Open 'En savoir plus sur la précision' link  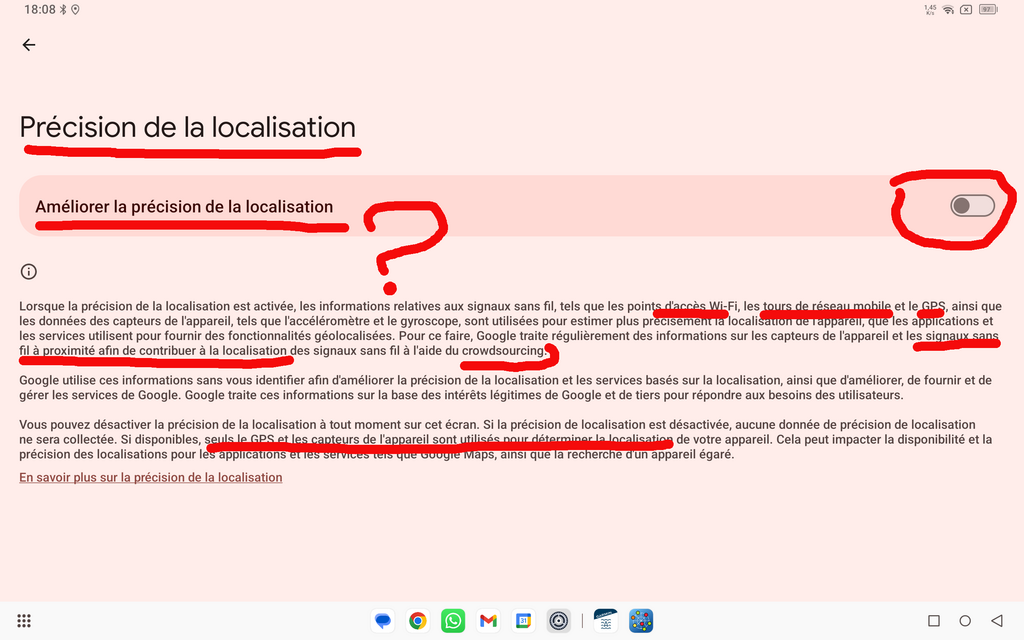(x=151, y=477)
